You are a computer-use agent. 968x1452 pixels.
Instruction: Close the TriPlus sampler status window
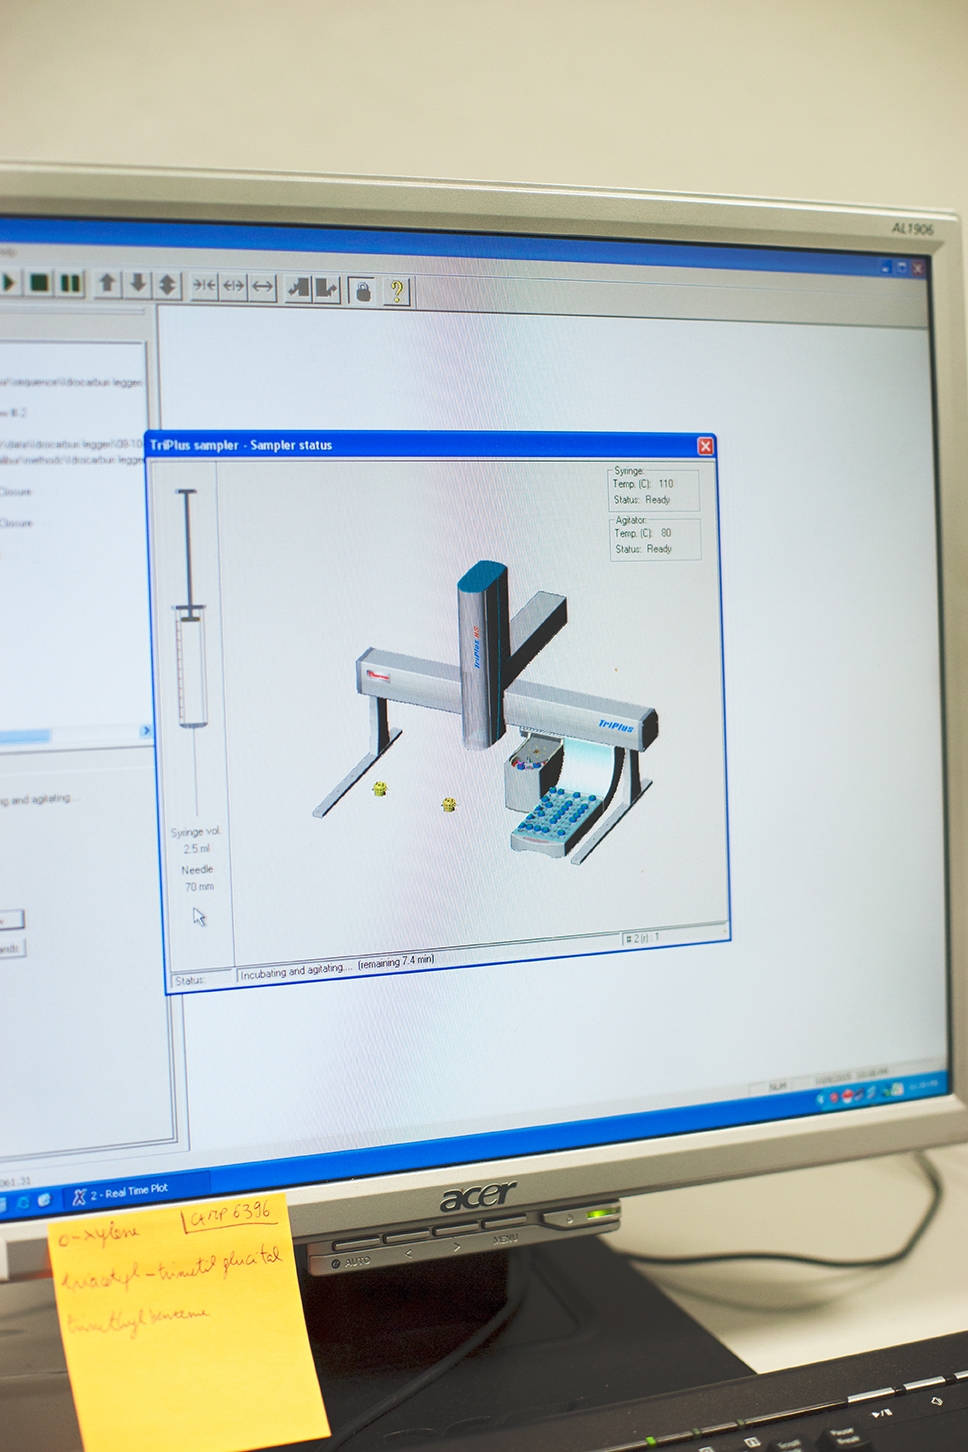705,446
